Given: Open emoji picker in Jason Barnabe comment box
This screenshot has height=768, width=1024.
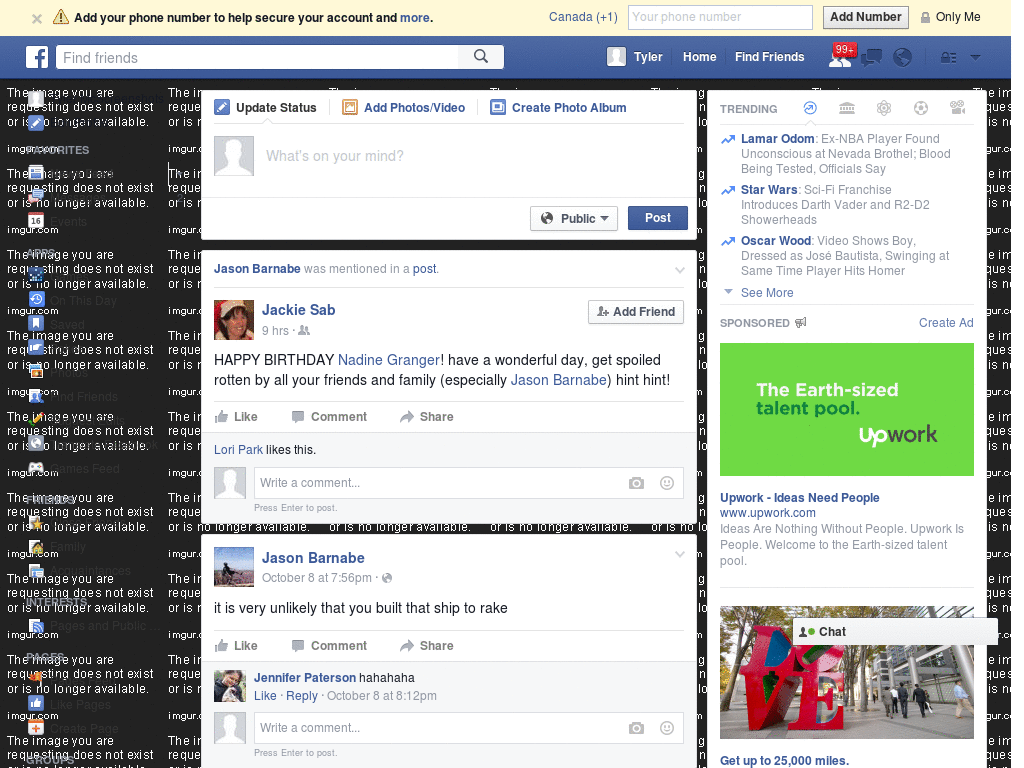Looking at the screenshot, I should (x=667, y=728).
